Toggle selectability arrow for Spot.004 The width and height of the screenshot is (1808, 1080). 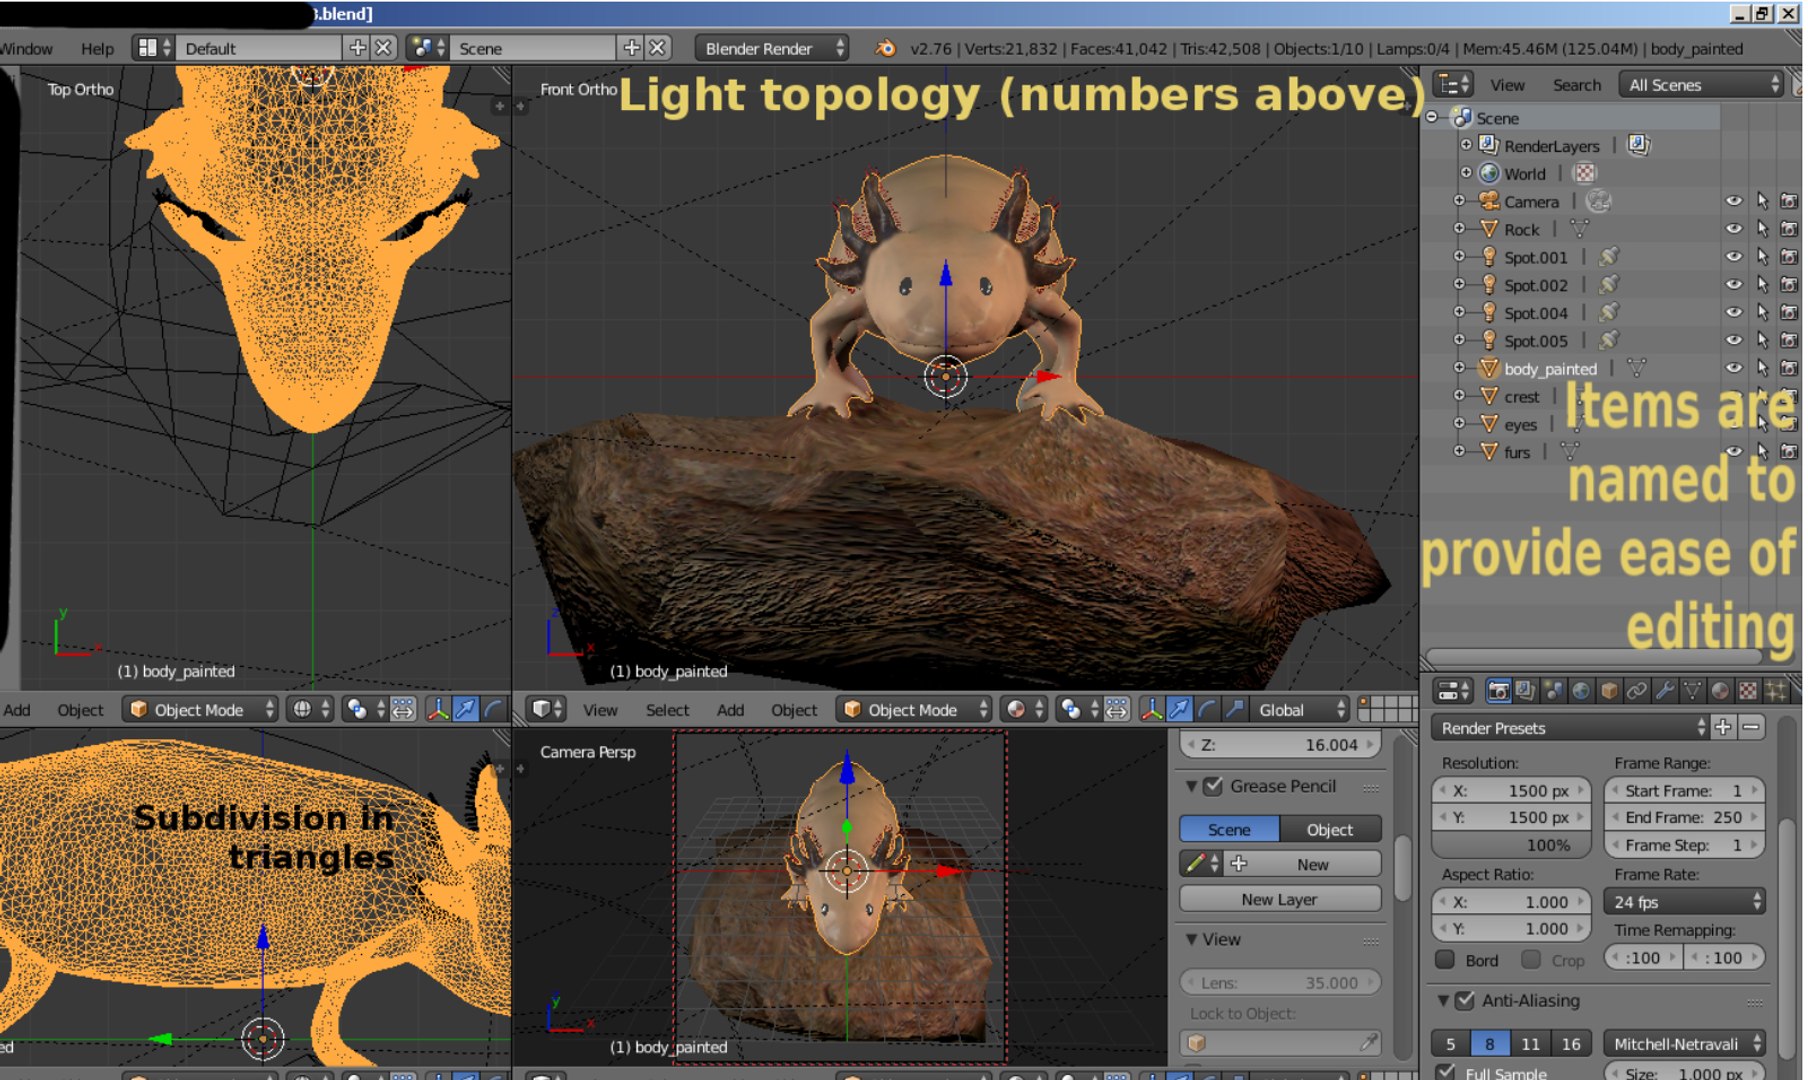(1763, 313)
